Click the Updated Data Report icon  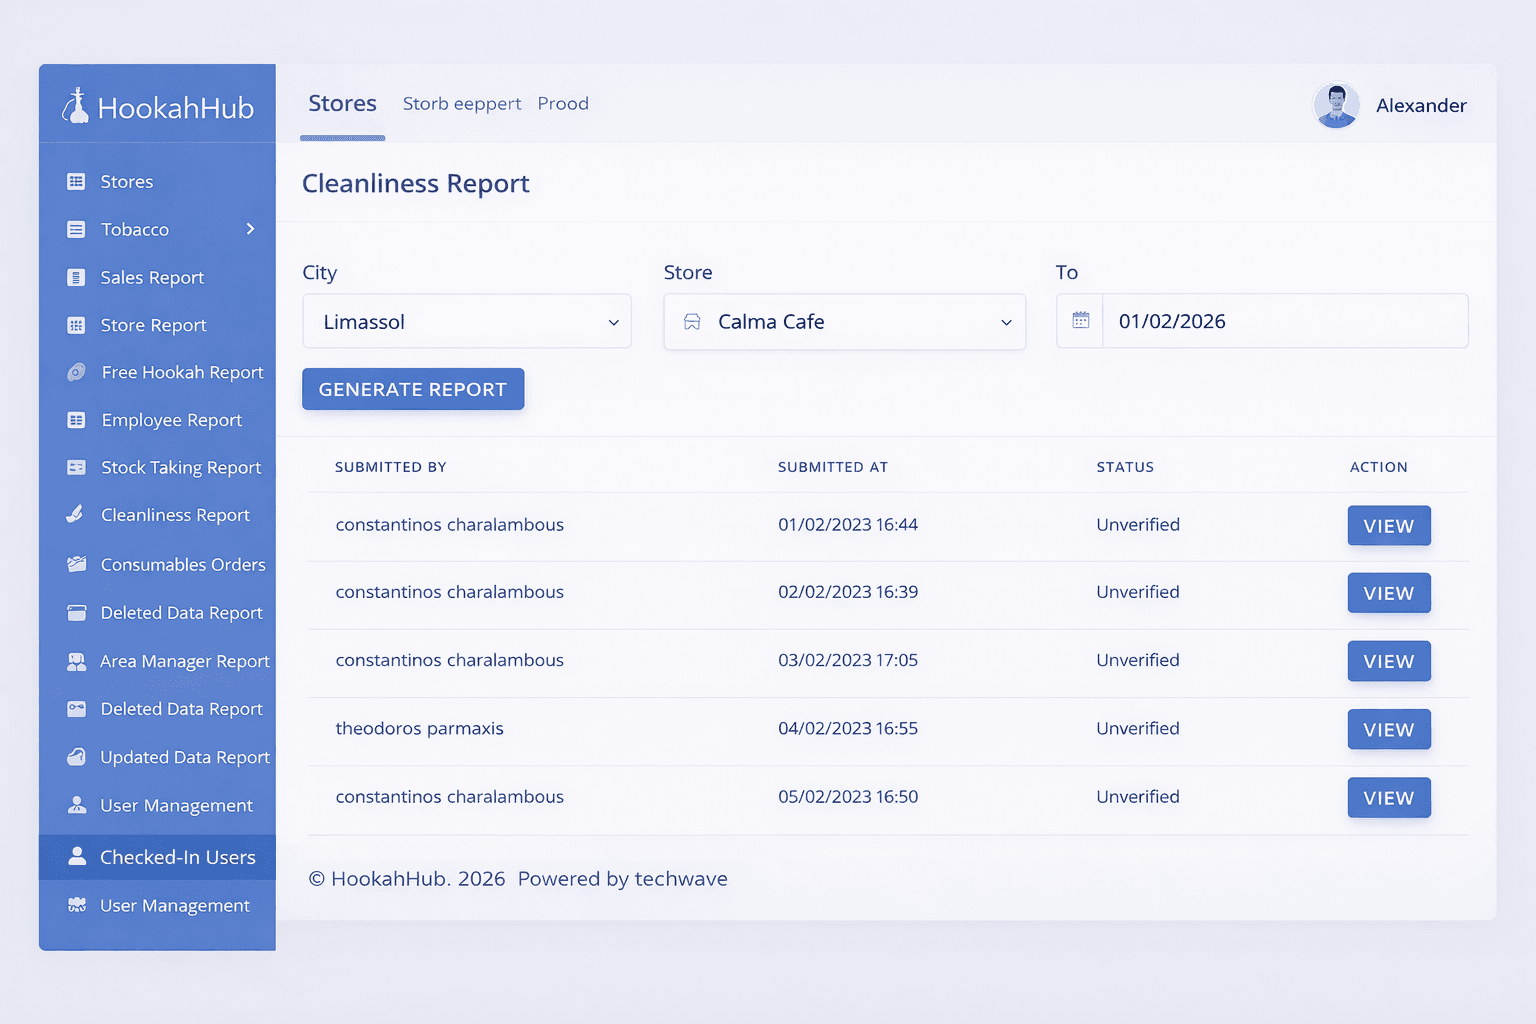coord(76,757)
